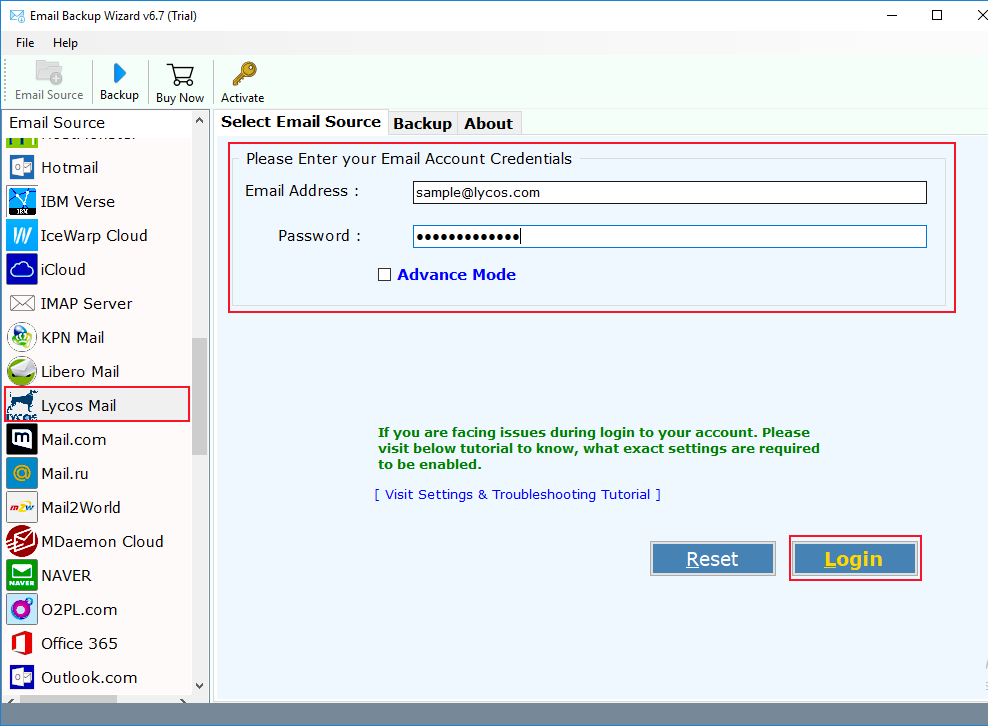This screenshot has width=988, height=726.
Task: Click the Backup toolbar play icon
Action: (x=119, y=73)
